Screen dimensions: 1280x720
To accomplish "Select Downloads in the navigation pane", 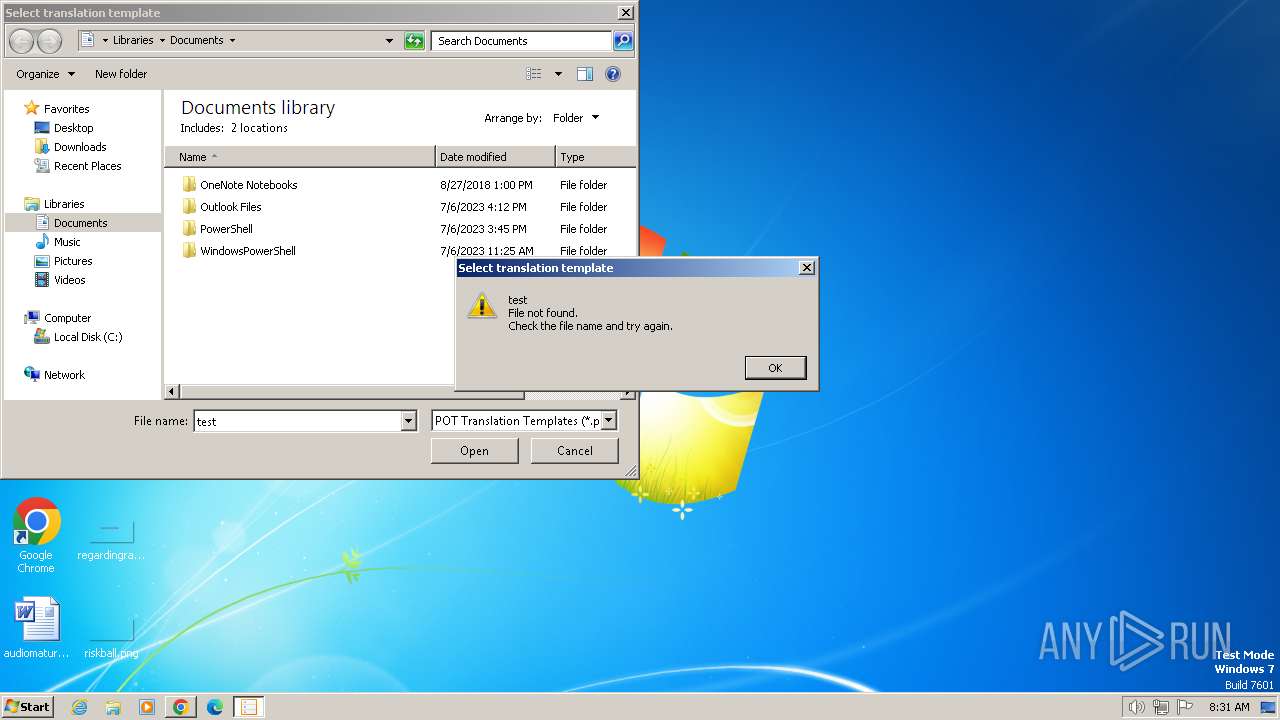I will pyautogui.click(x=80, y=147).
